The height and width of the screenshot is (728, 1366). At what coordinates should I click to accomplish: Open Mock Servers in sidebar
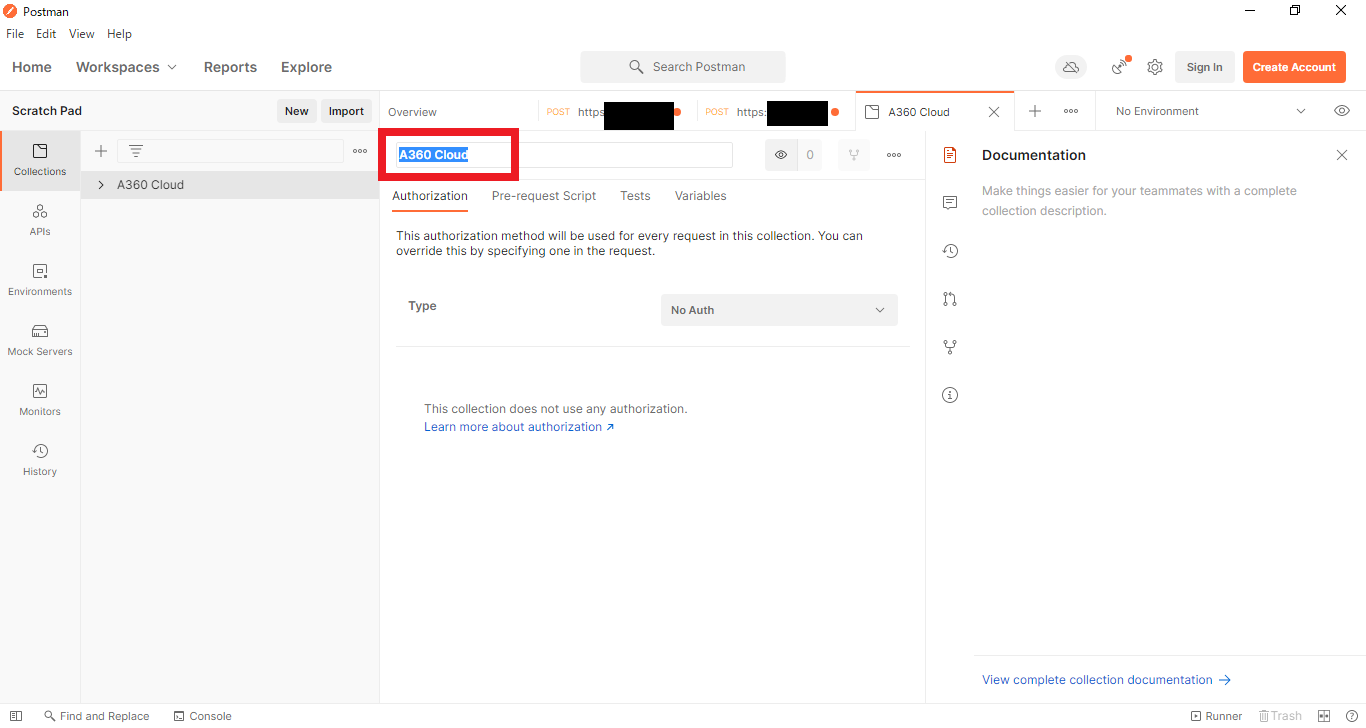coord(40,340)
